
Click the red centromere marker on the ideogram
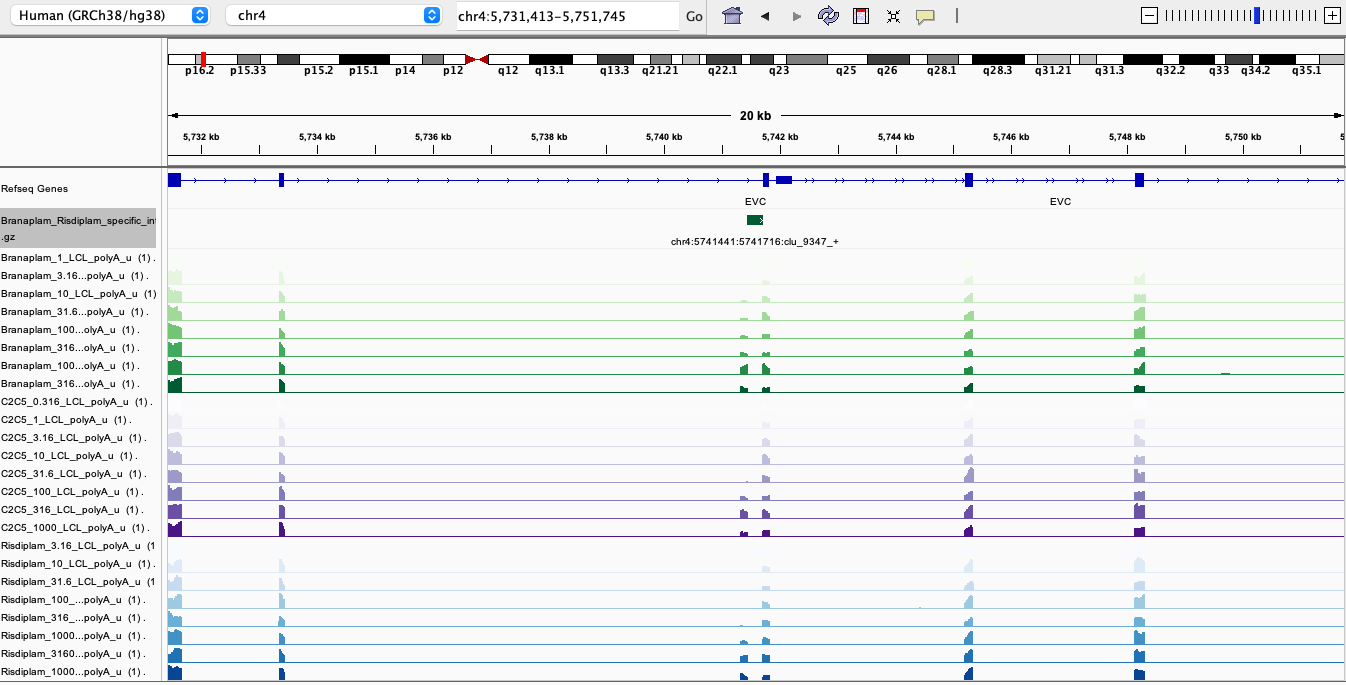tap(477, 60)
